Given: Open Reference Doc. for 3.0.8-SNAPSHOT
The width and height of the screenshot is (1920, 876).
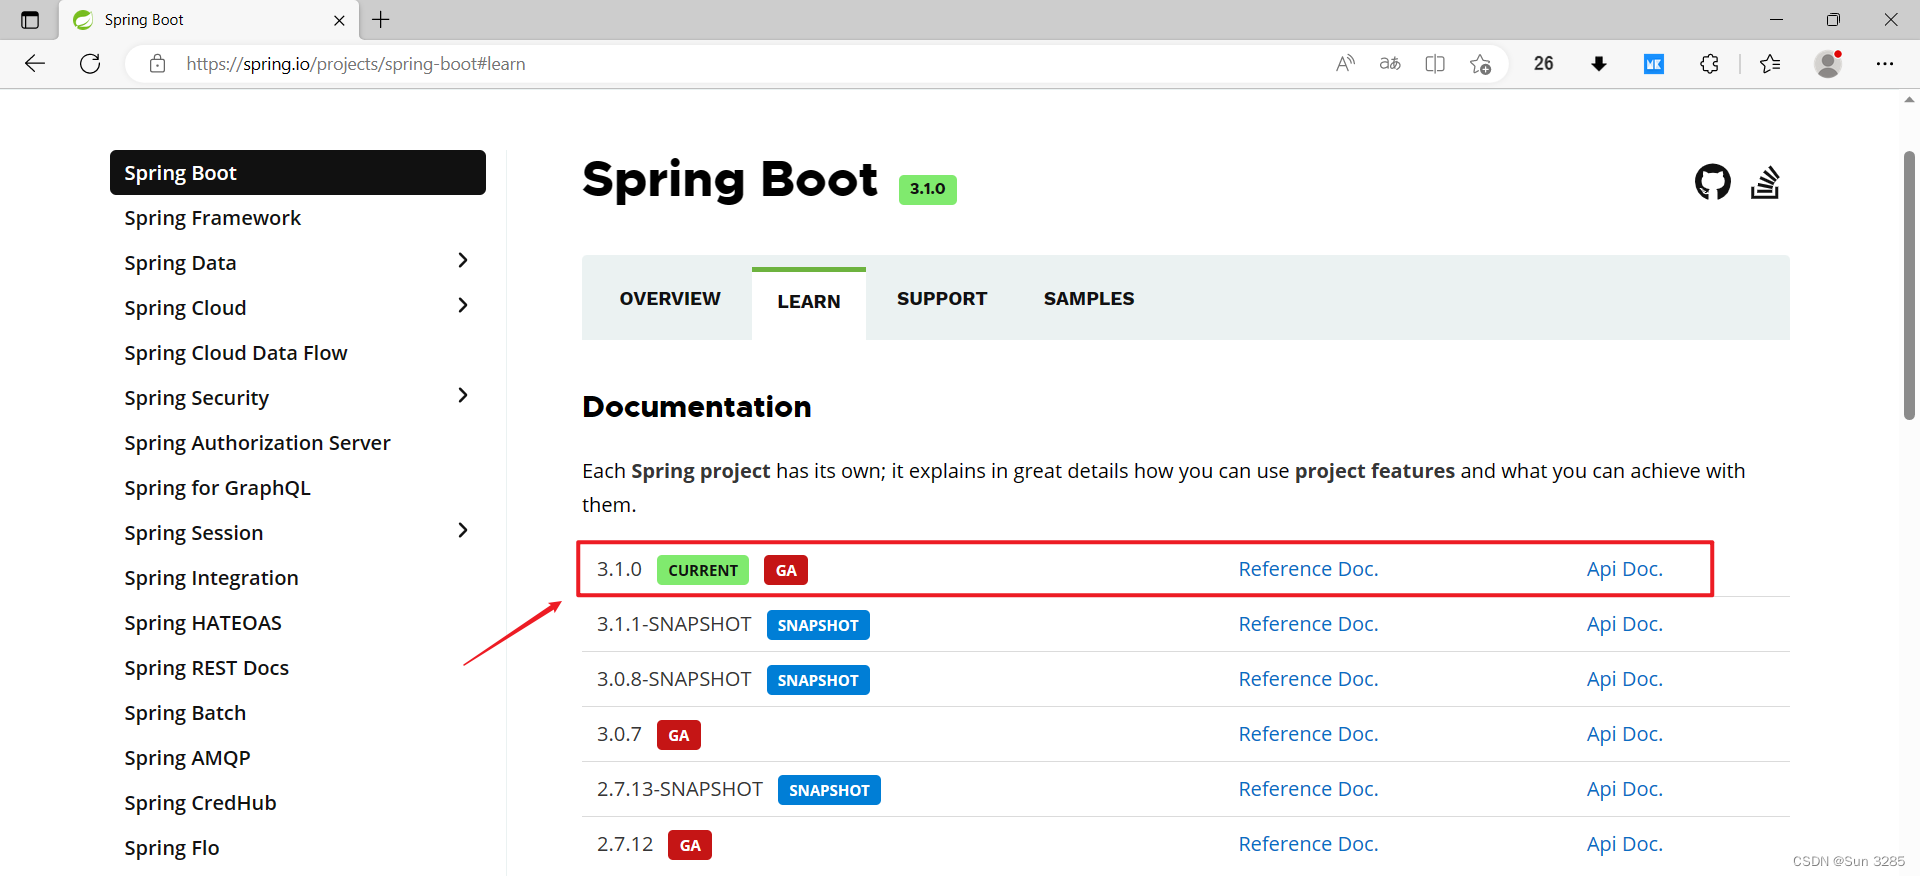Looking at the screenshot, I should [1308, 679].
